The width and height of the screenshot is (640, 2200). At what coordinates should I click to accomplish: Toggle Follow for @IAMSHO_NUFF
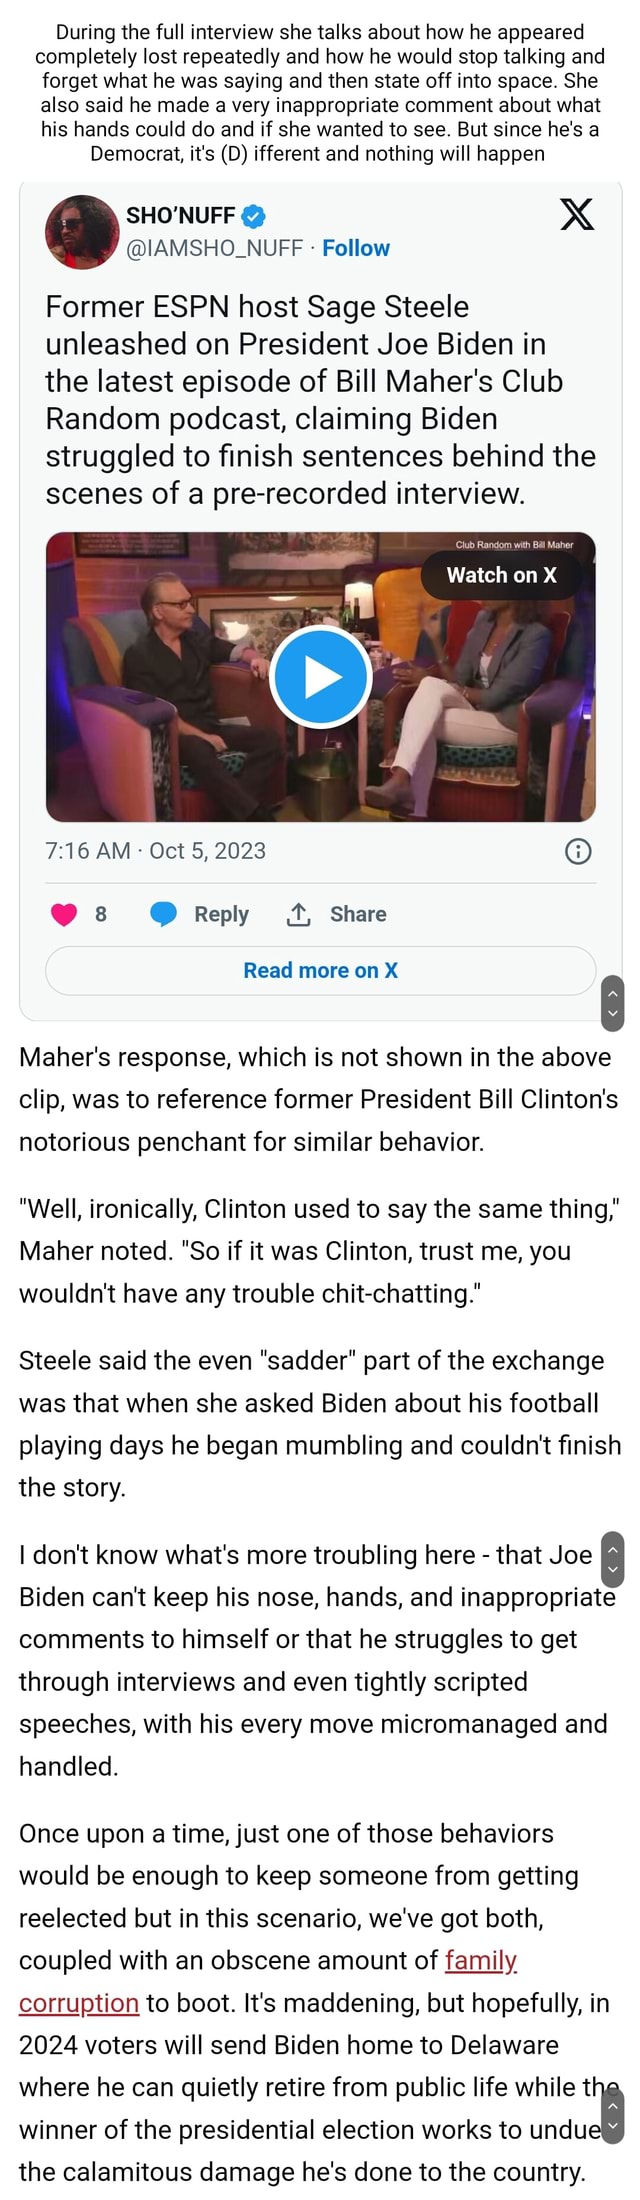pyautogui.click(x=357, y=248)
